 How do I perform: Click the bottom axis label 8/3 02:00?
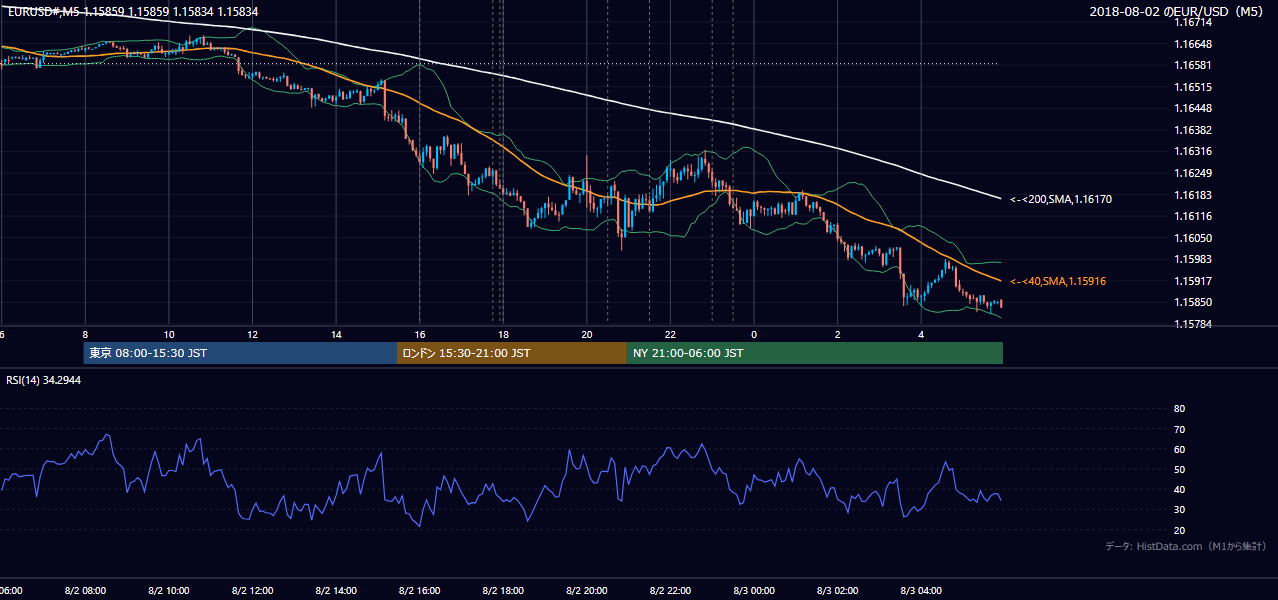click(838, 590)
